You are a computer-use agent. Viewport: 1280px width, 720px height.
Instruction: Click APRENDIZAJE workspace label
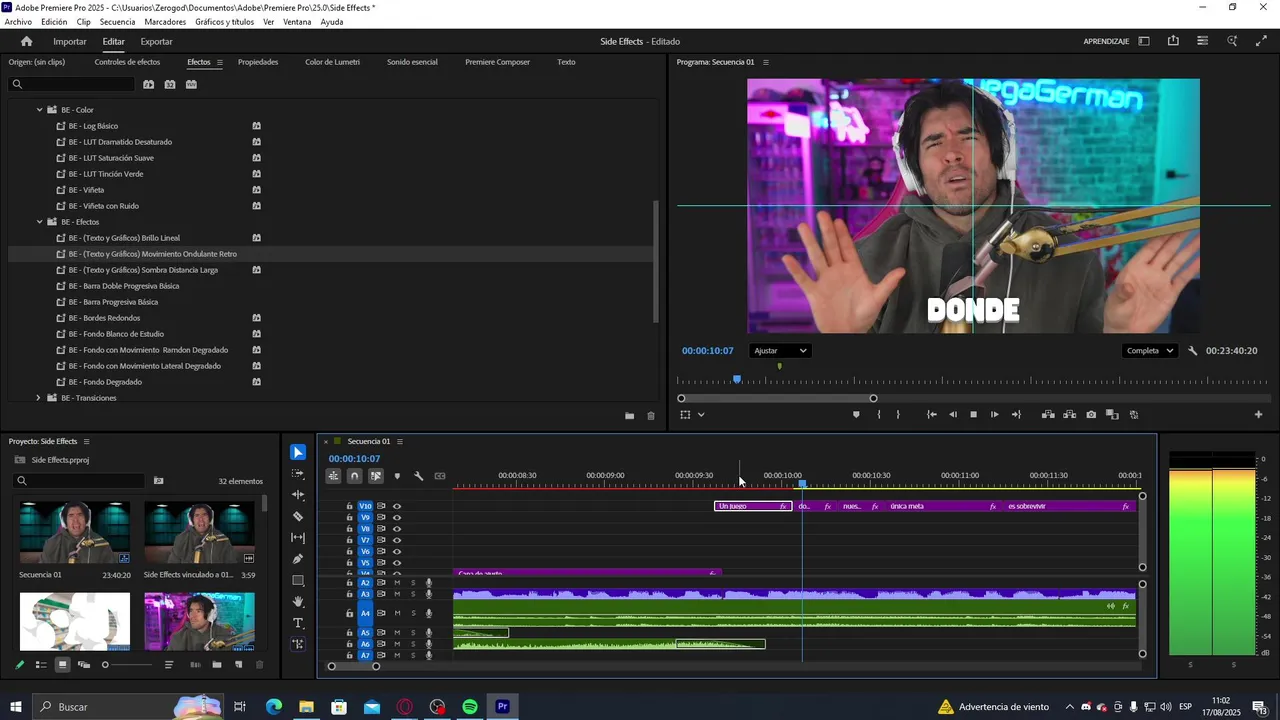click(x=1106, y=42)
